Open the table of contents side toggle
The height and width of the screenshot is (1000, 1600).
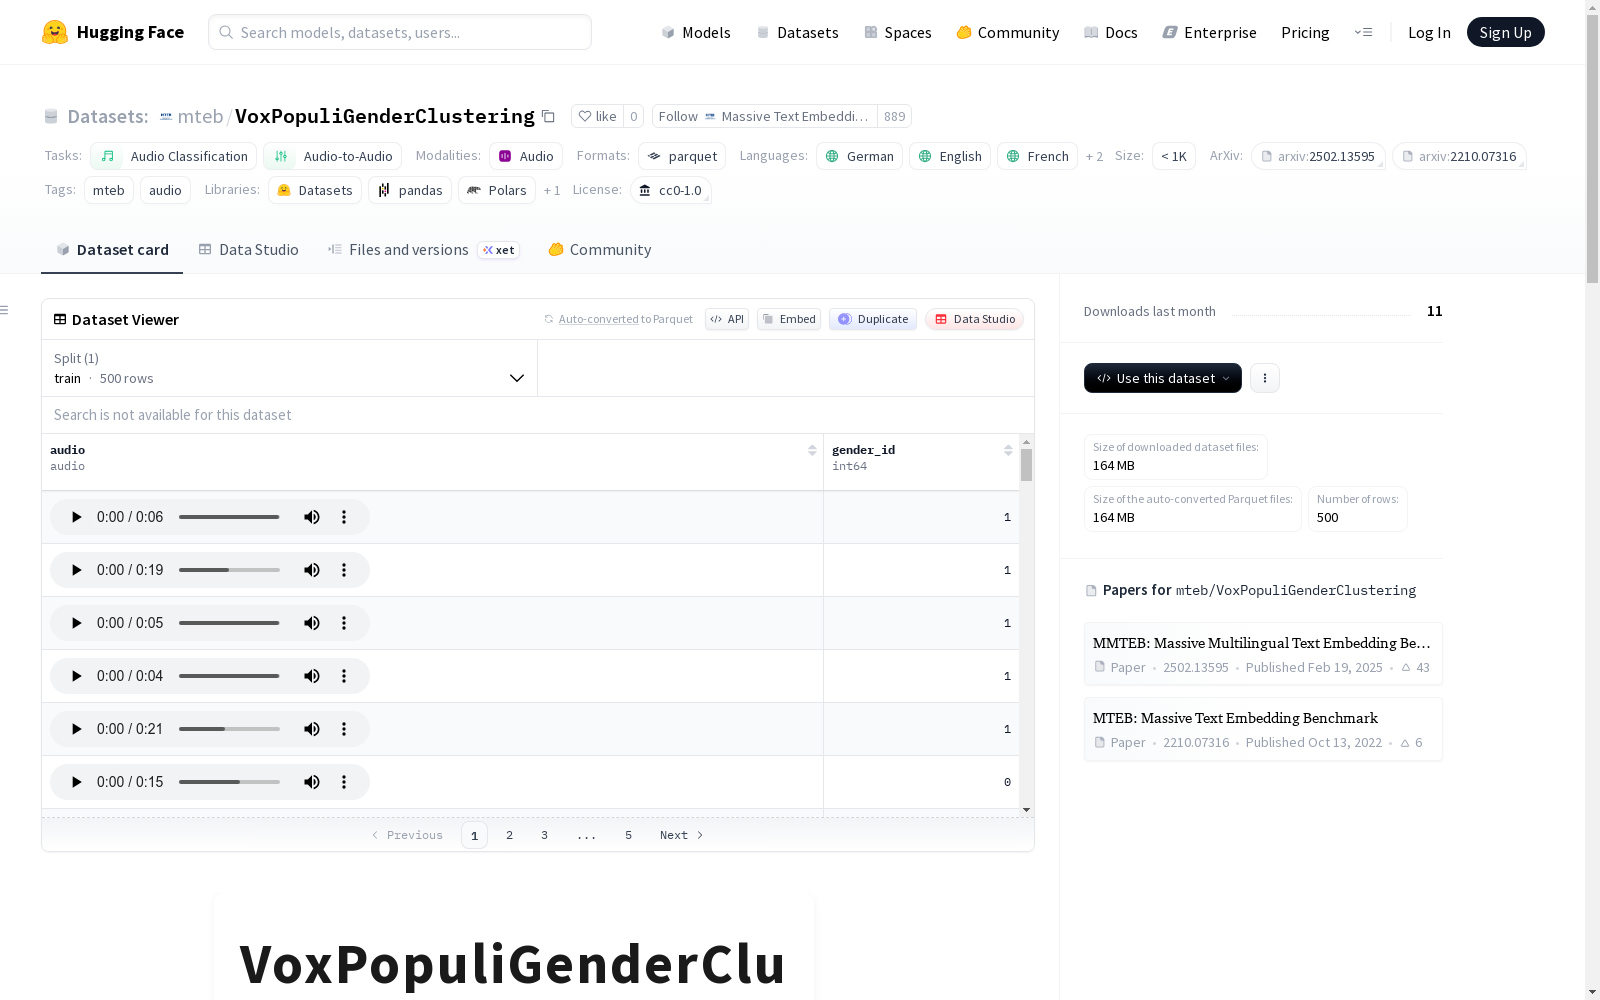5,310
